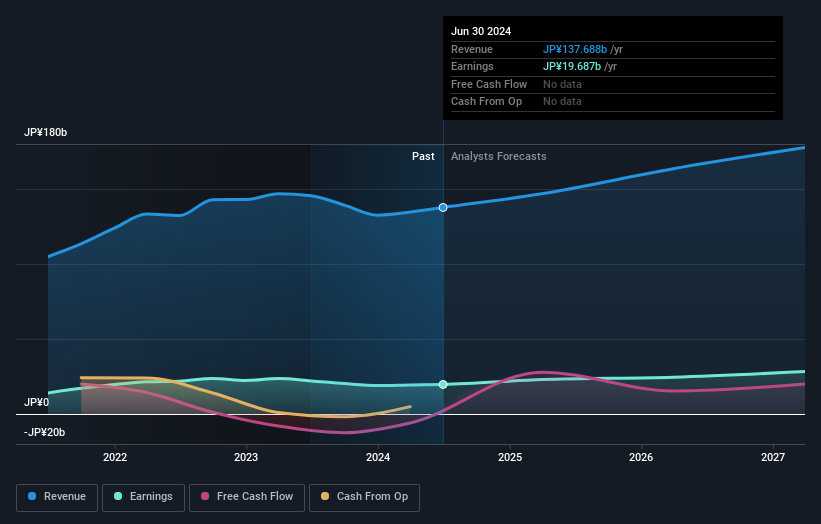Click the tooltip Free Cash Flow row label
This screenshot has width=821, height=524.
(x=489, y=84)
